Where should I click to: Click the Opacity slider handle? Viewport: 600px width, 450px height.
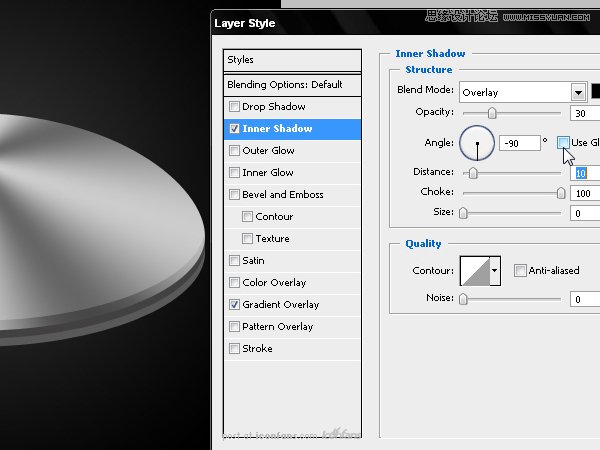point(492,113)
